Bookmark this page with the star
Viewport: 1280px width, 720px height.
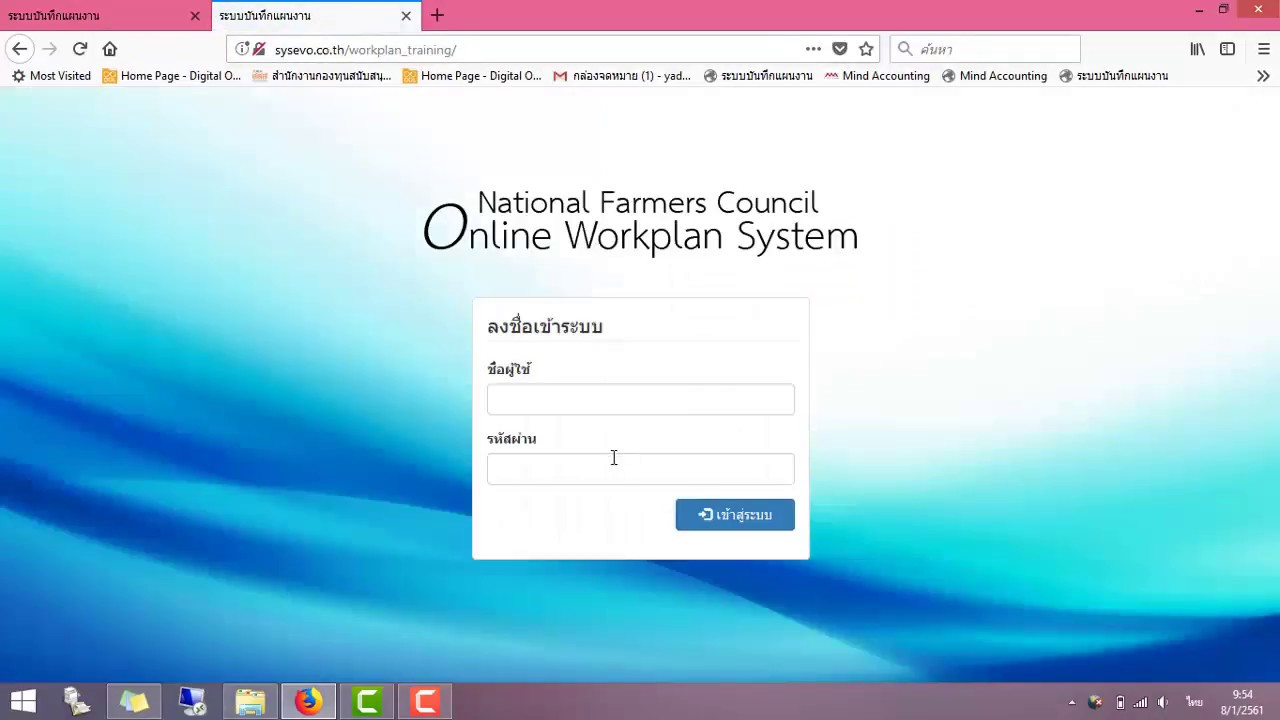pyautogui.click(x=866, y=49)
